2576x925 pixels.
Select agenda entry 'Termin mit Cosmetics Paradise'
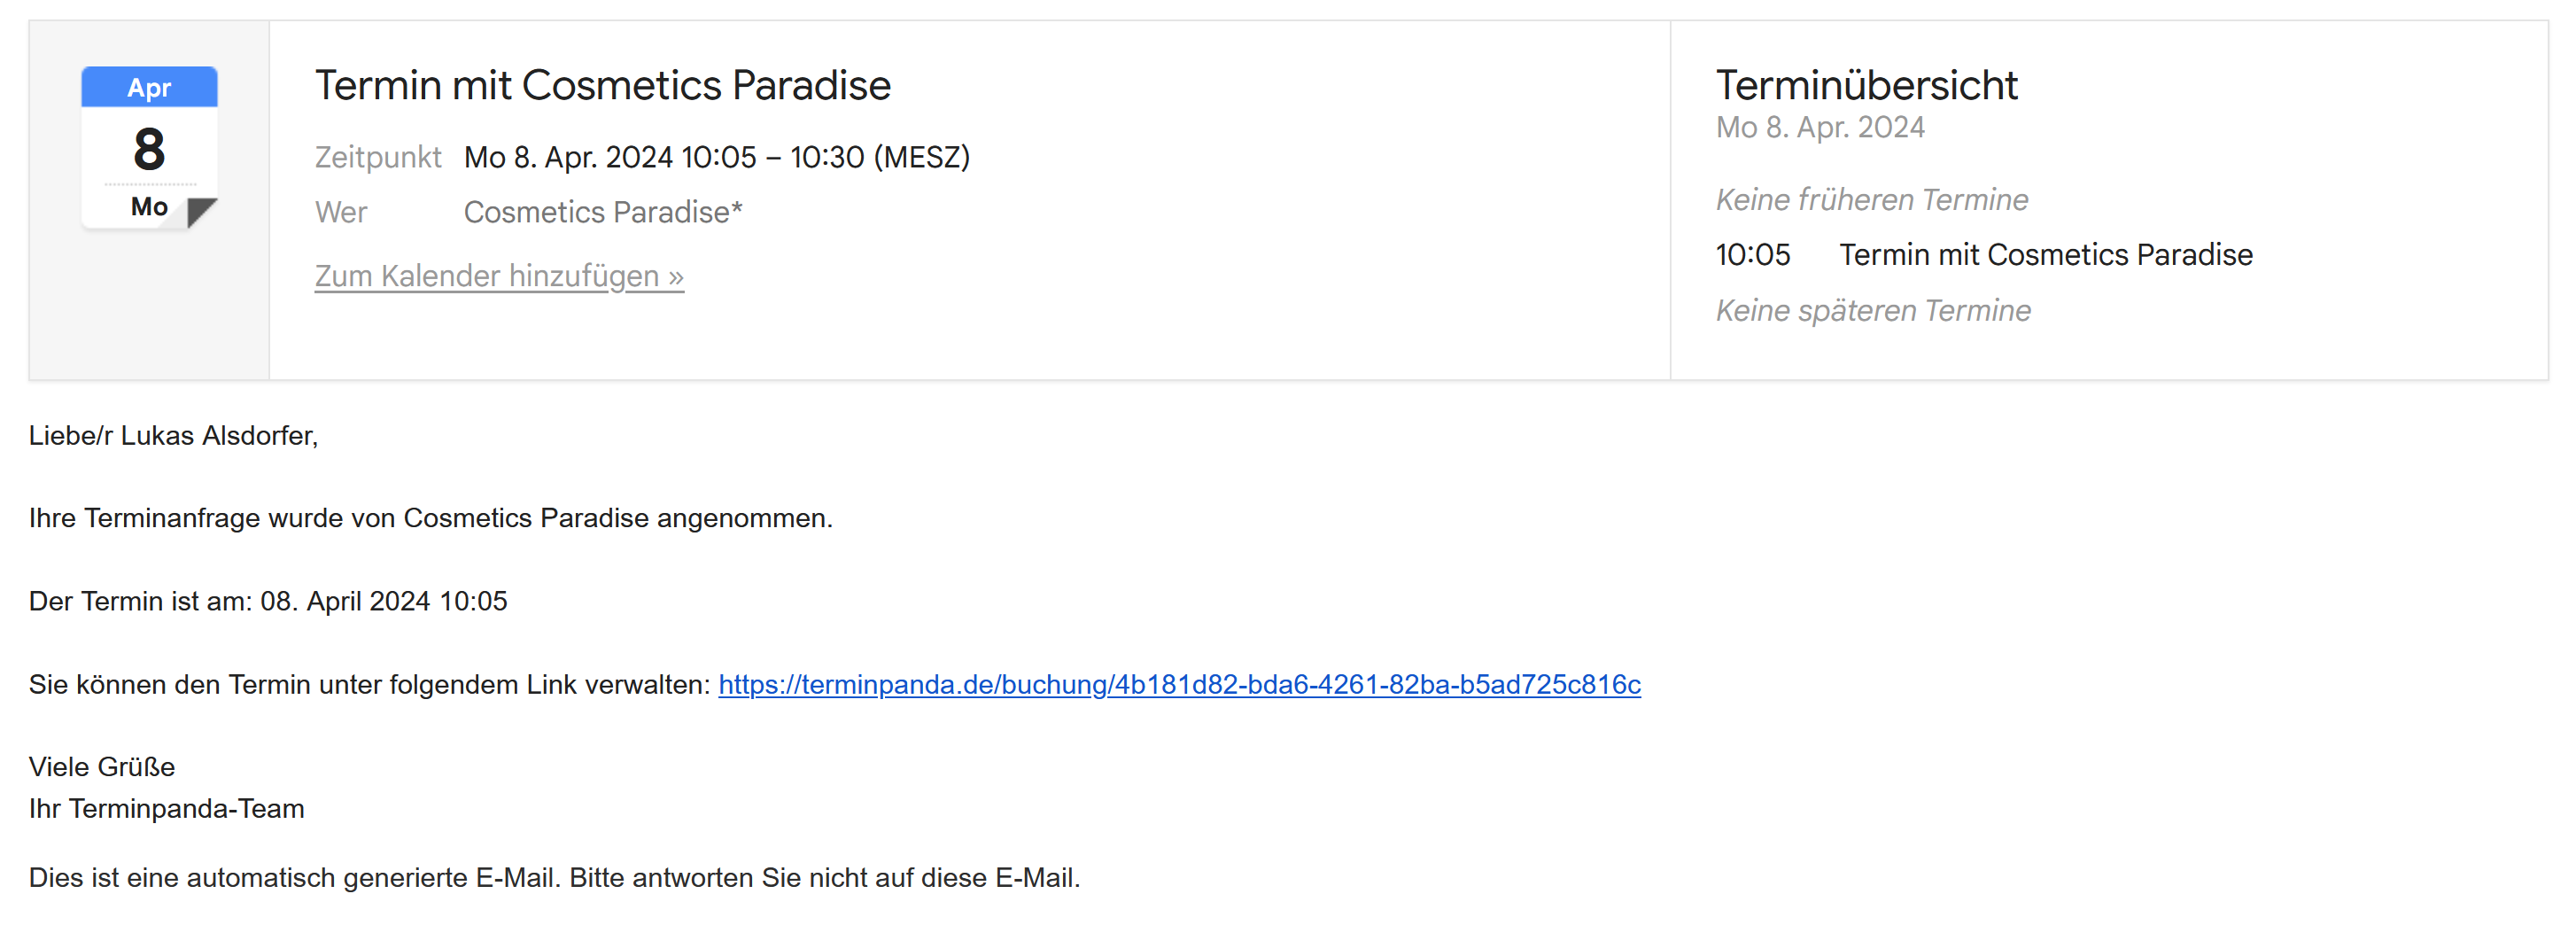[x=2045, y=255]
